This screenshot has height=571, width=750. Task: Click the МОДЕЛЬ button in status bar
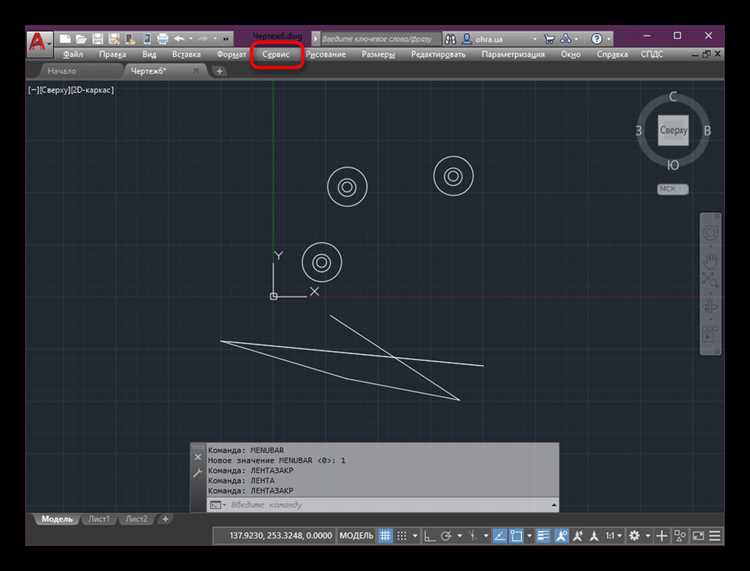point(356,536)
